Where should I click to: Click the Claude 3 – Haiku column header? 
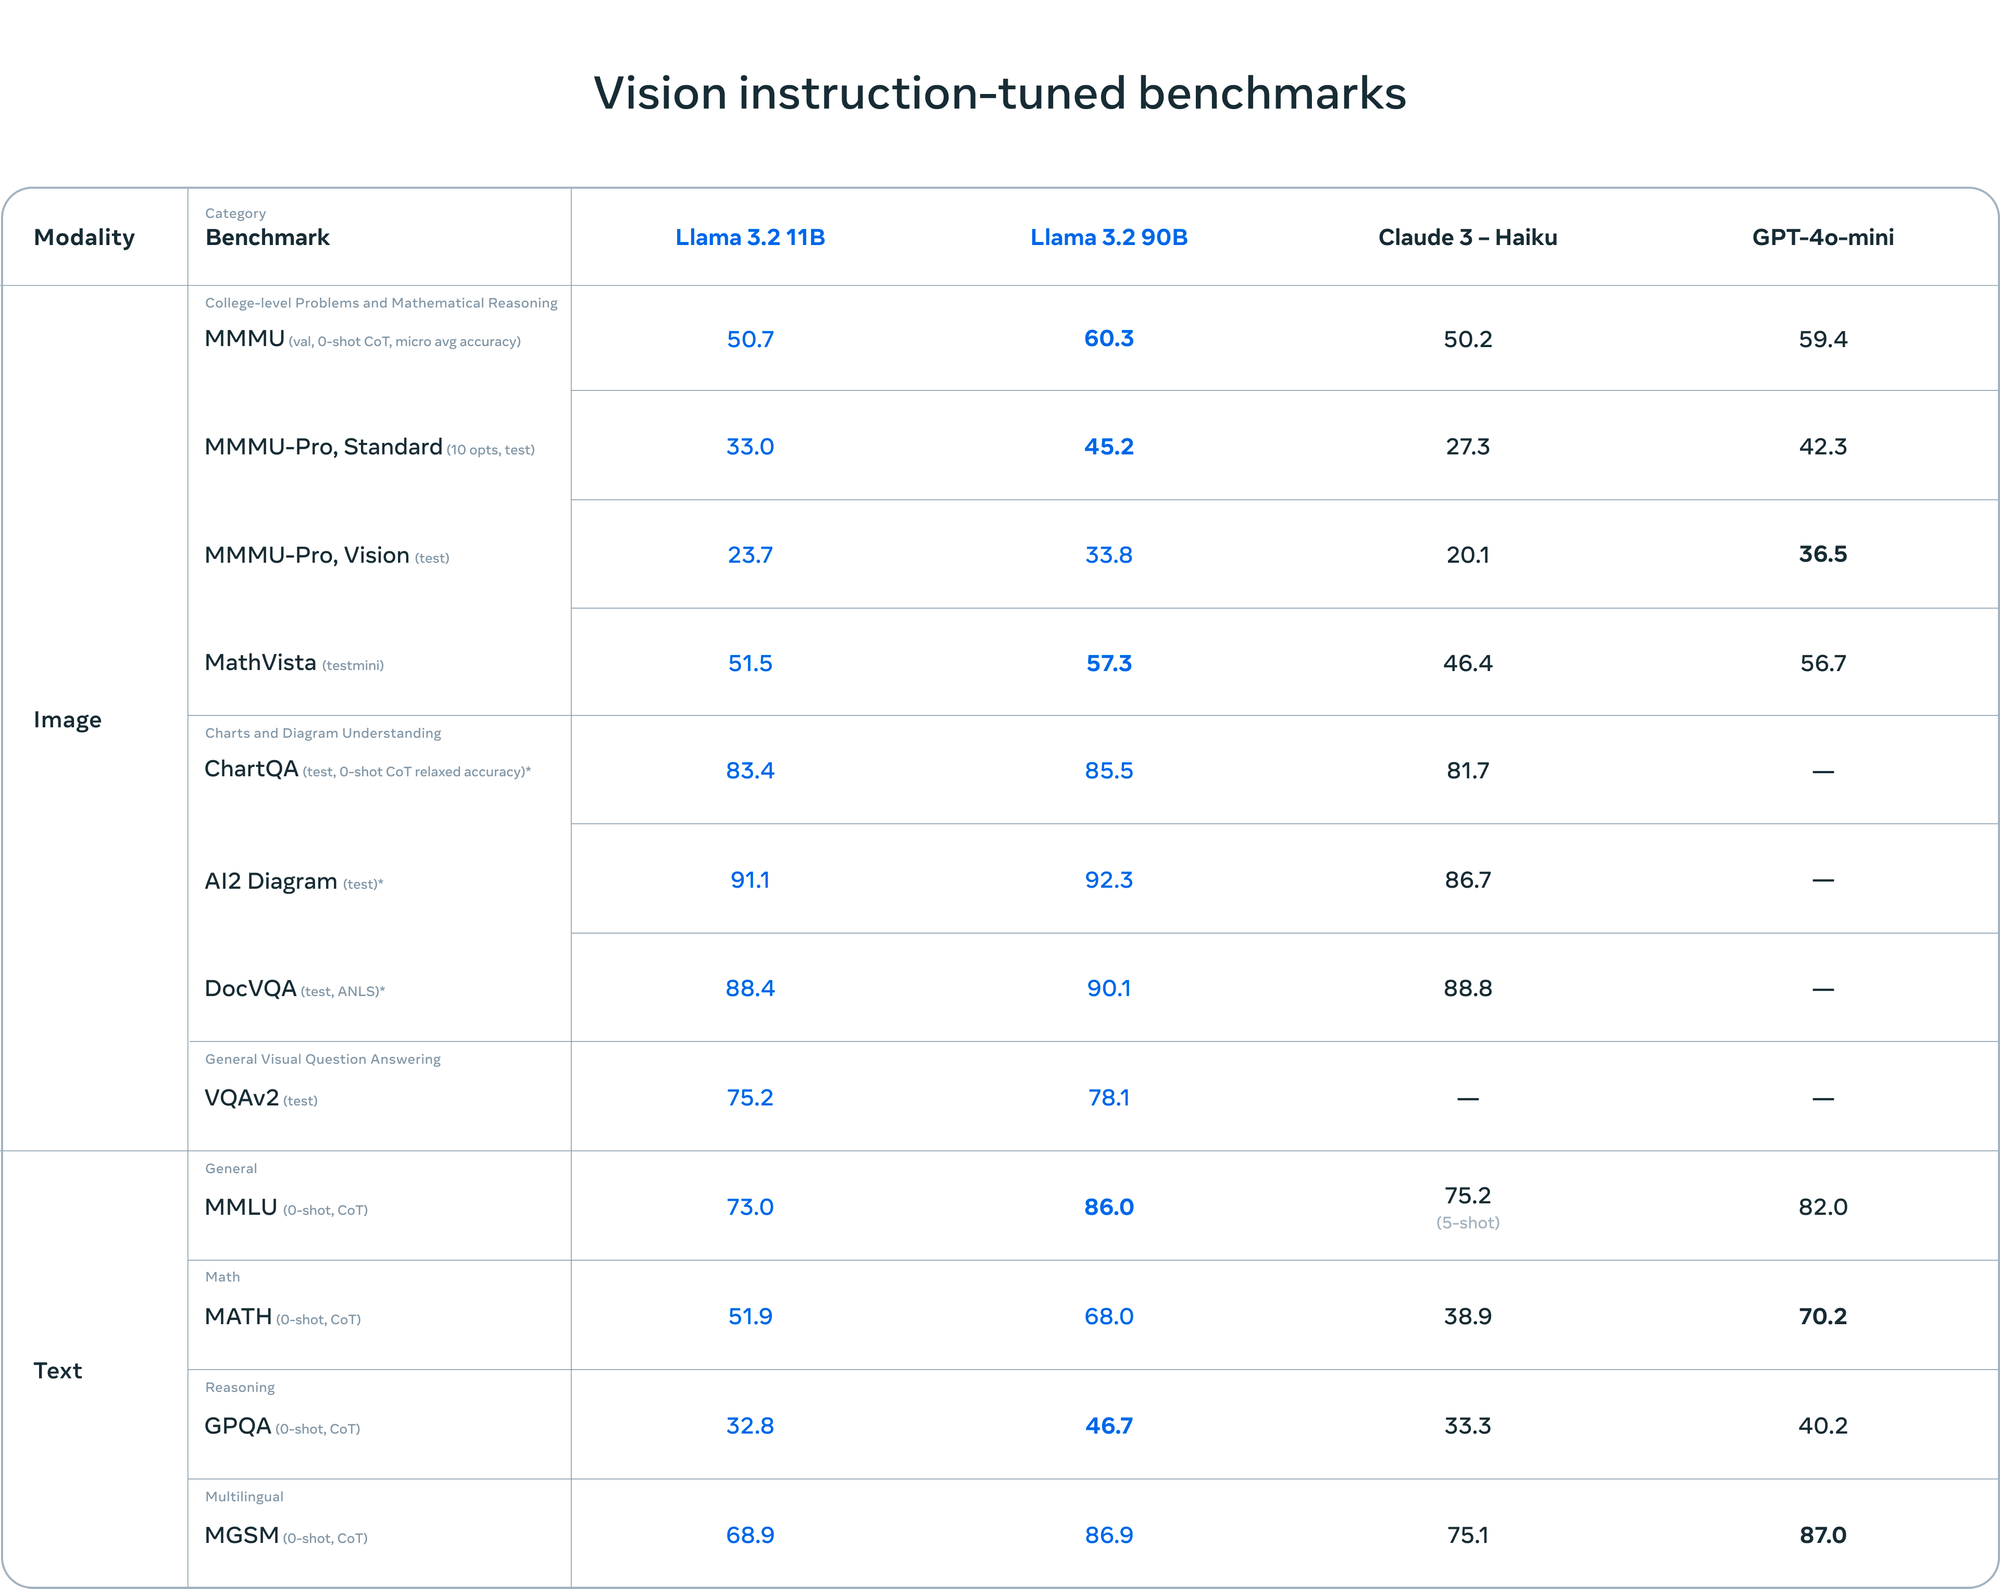(1467, 237)
